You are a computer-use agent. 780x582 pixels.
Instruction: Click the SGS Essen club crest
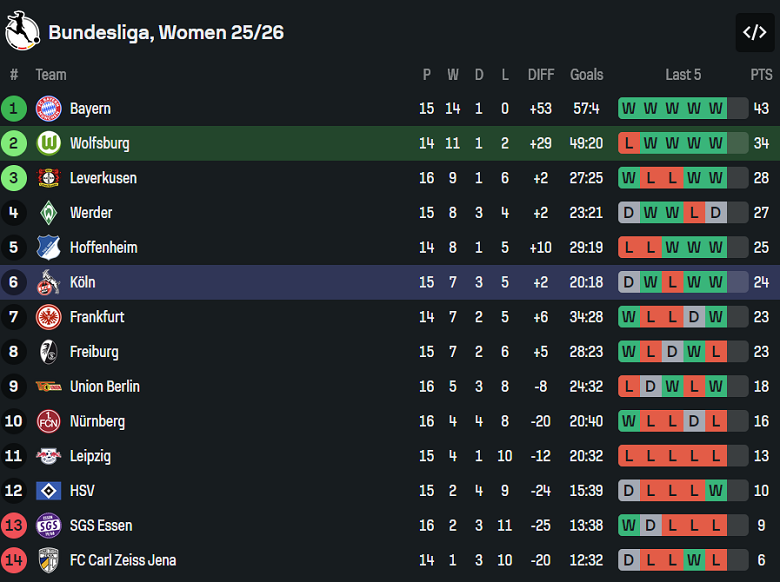[48, 526]
